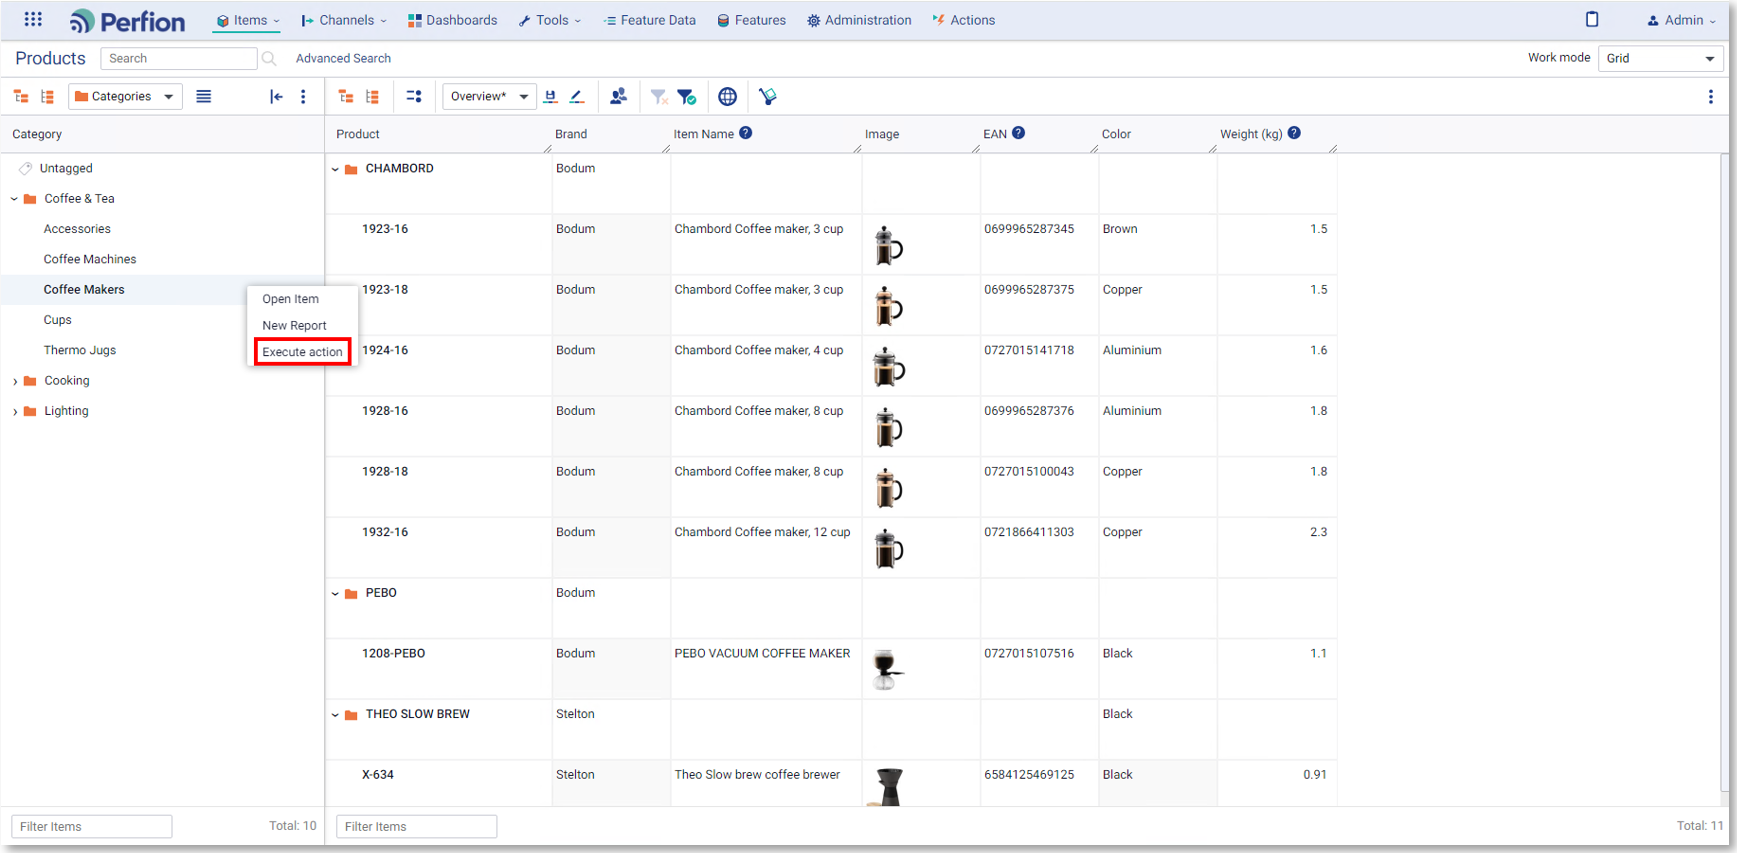This screenshot has width=1737, height=853.
Task: Select the Accessories category
Action: point(77,229)
